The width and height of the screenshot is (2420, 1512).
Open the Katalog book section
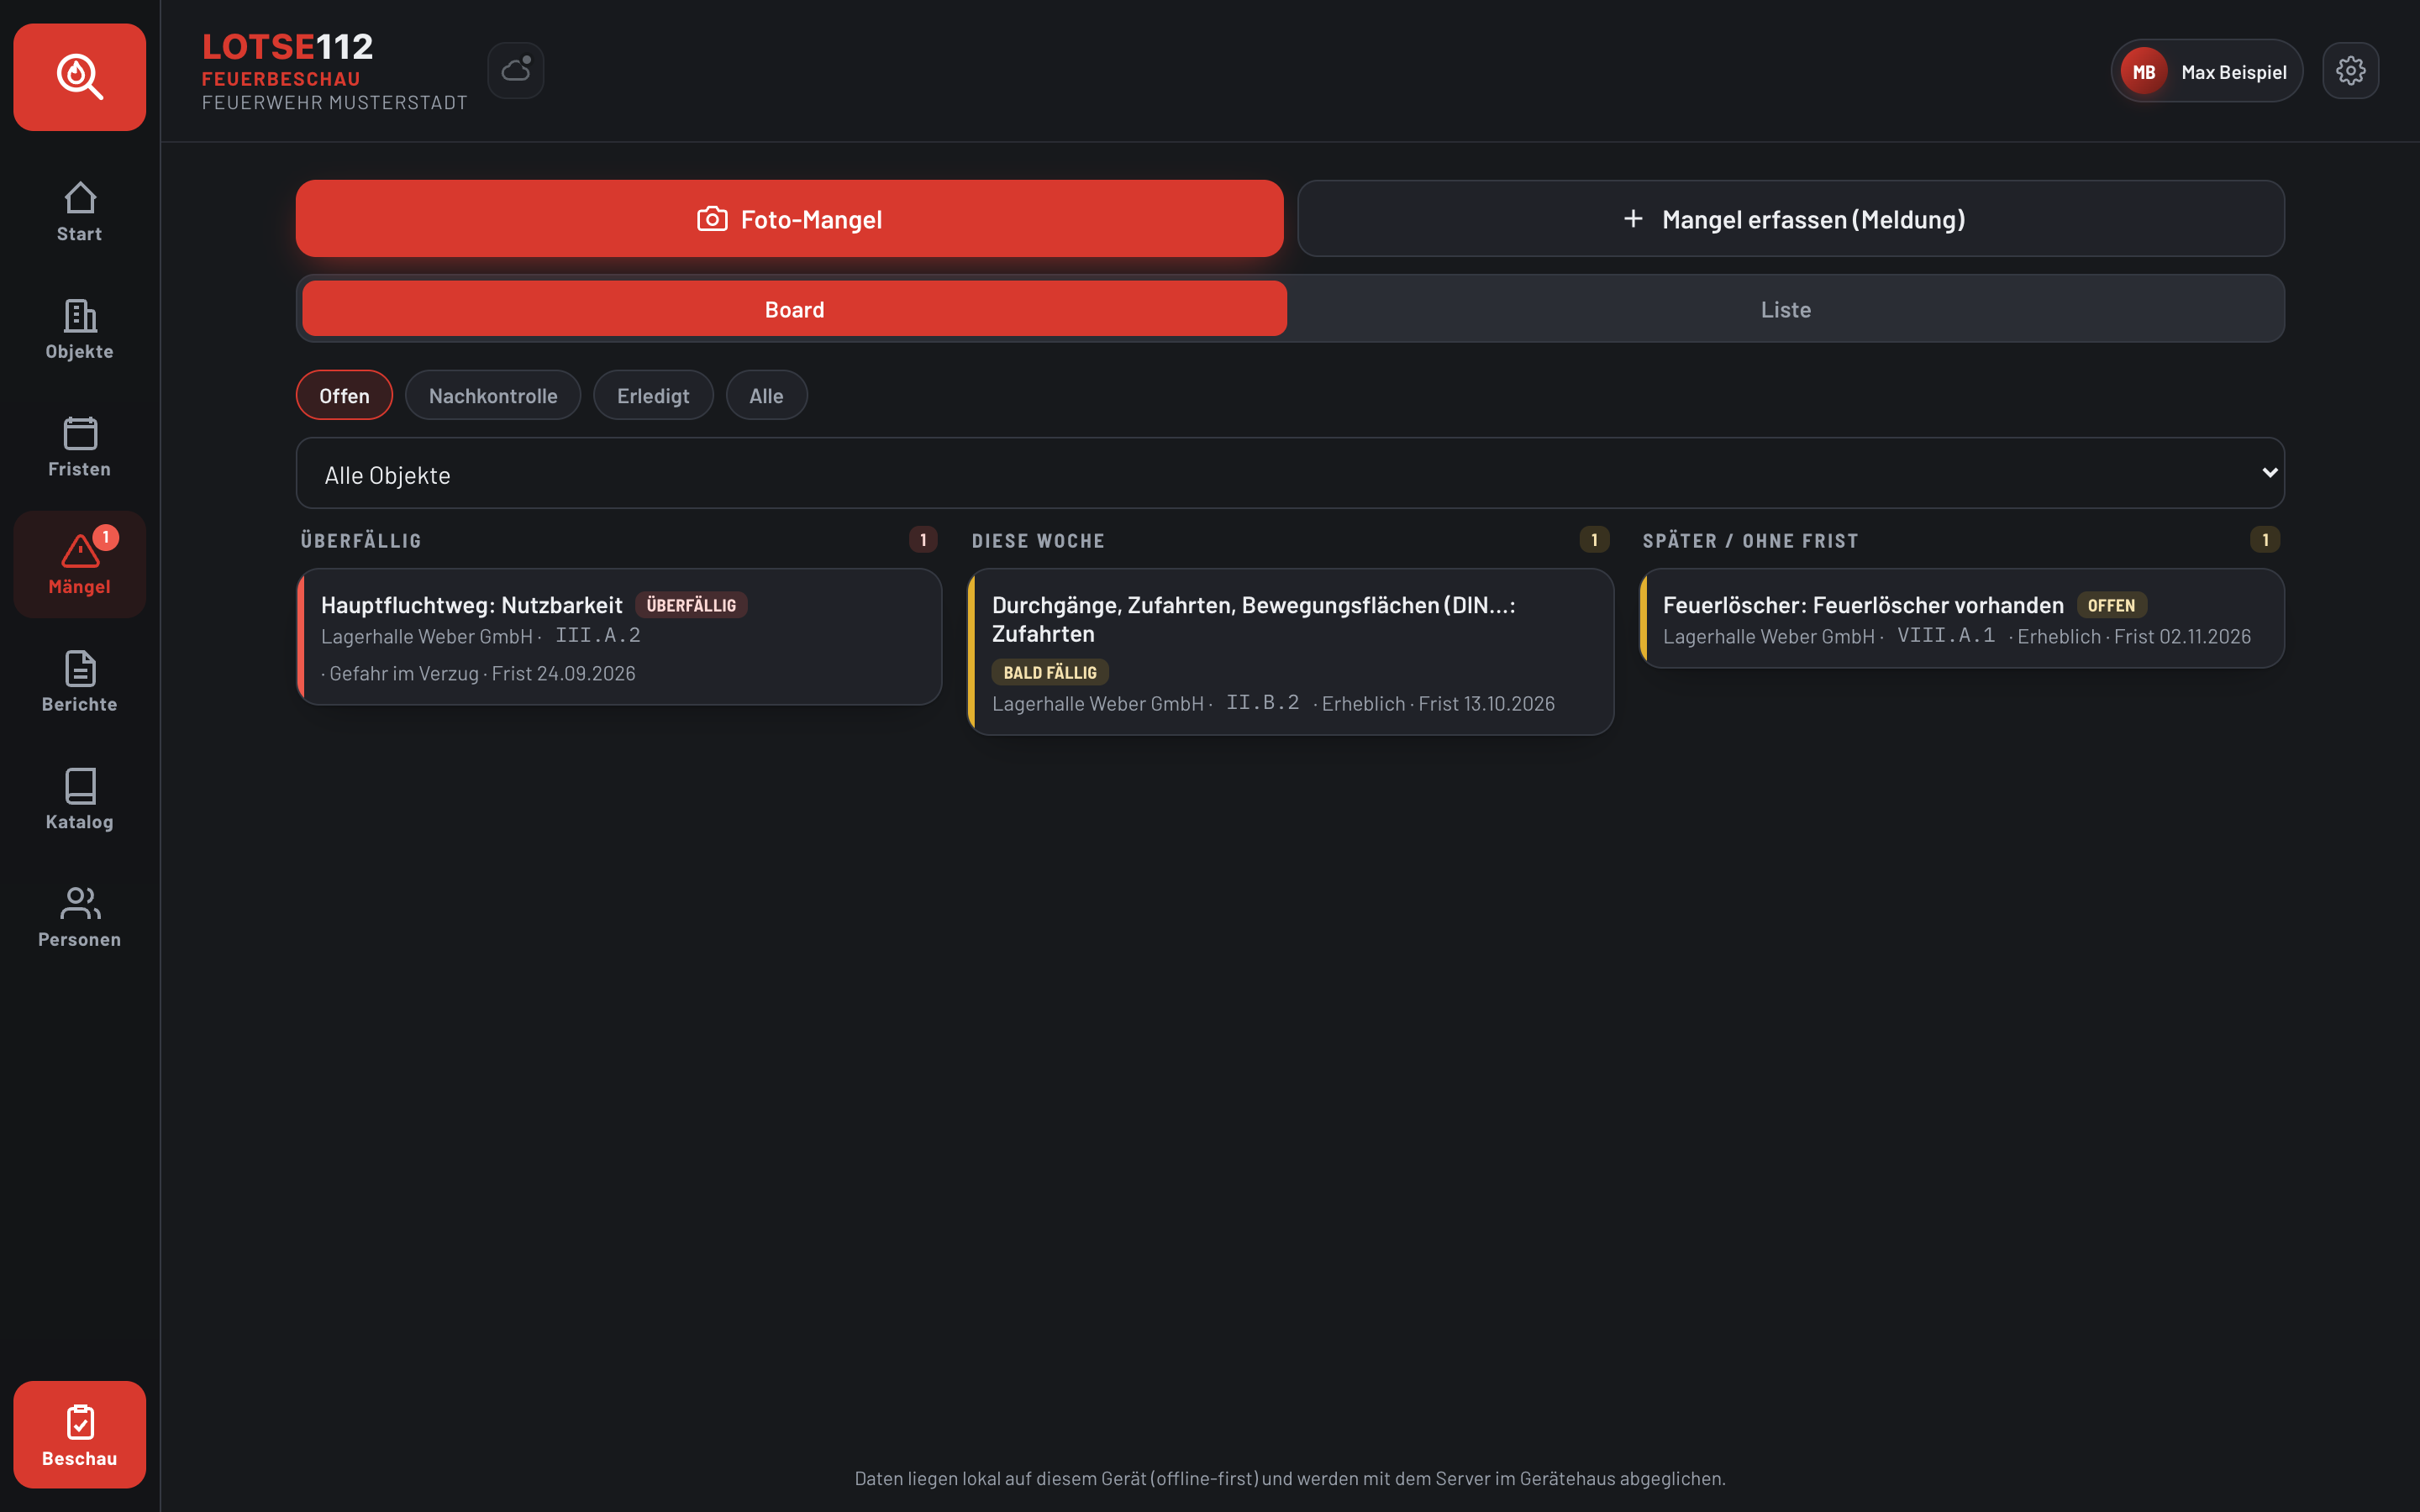point(79,800)
